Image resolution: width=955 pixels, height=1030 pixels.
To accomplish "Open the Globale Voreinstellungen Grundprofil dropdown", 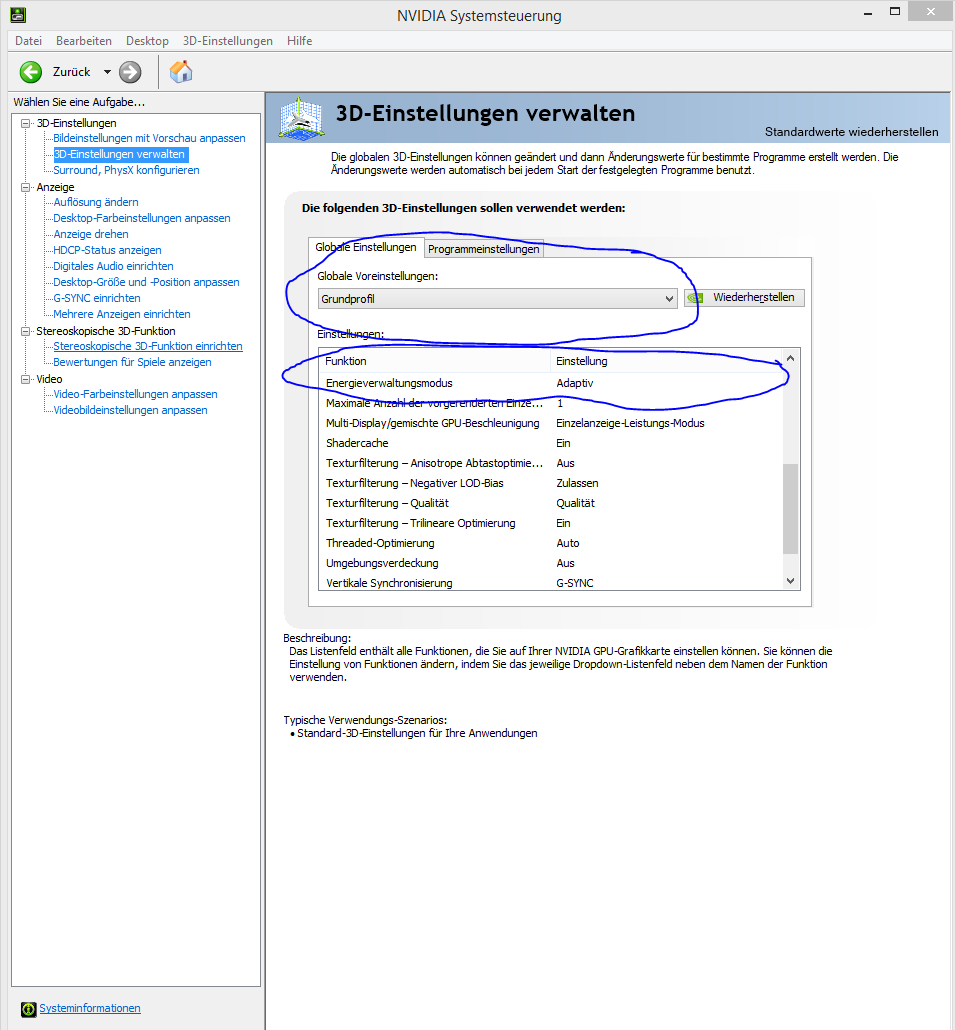I will tap(497, 299).
